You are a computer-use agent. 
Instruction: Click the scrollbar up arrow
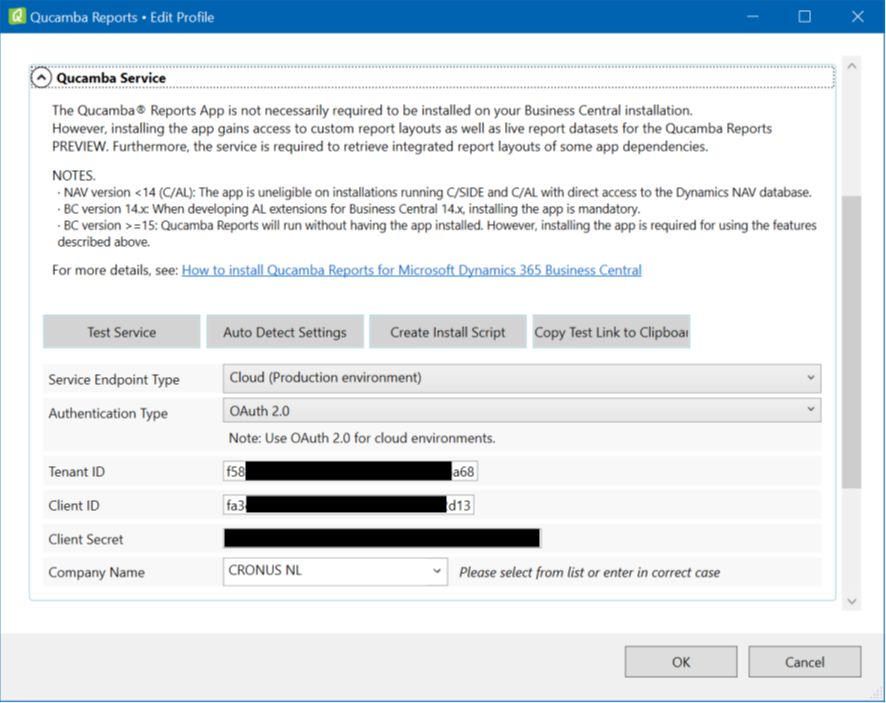852,66
